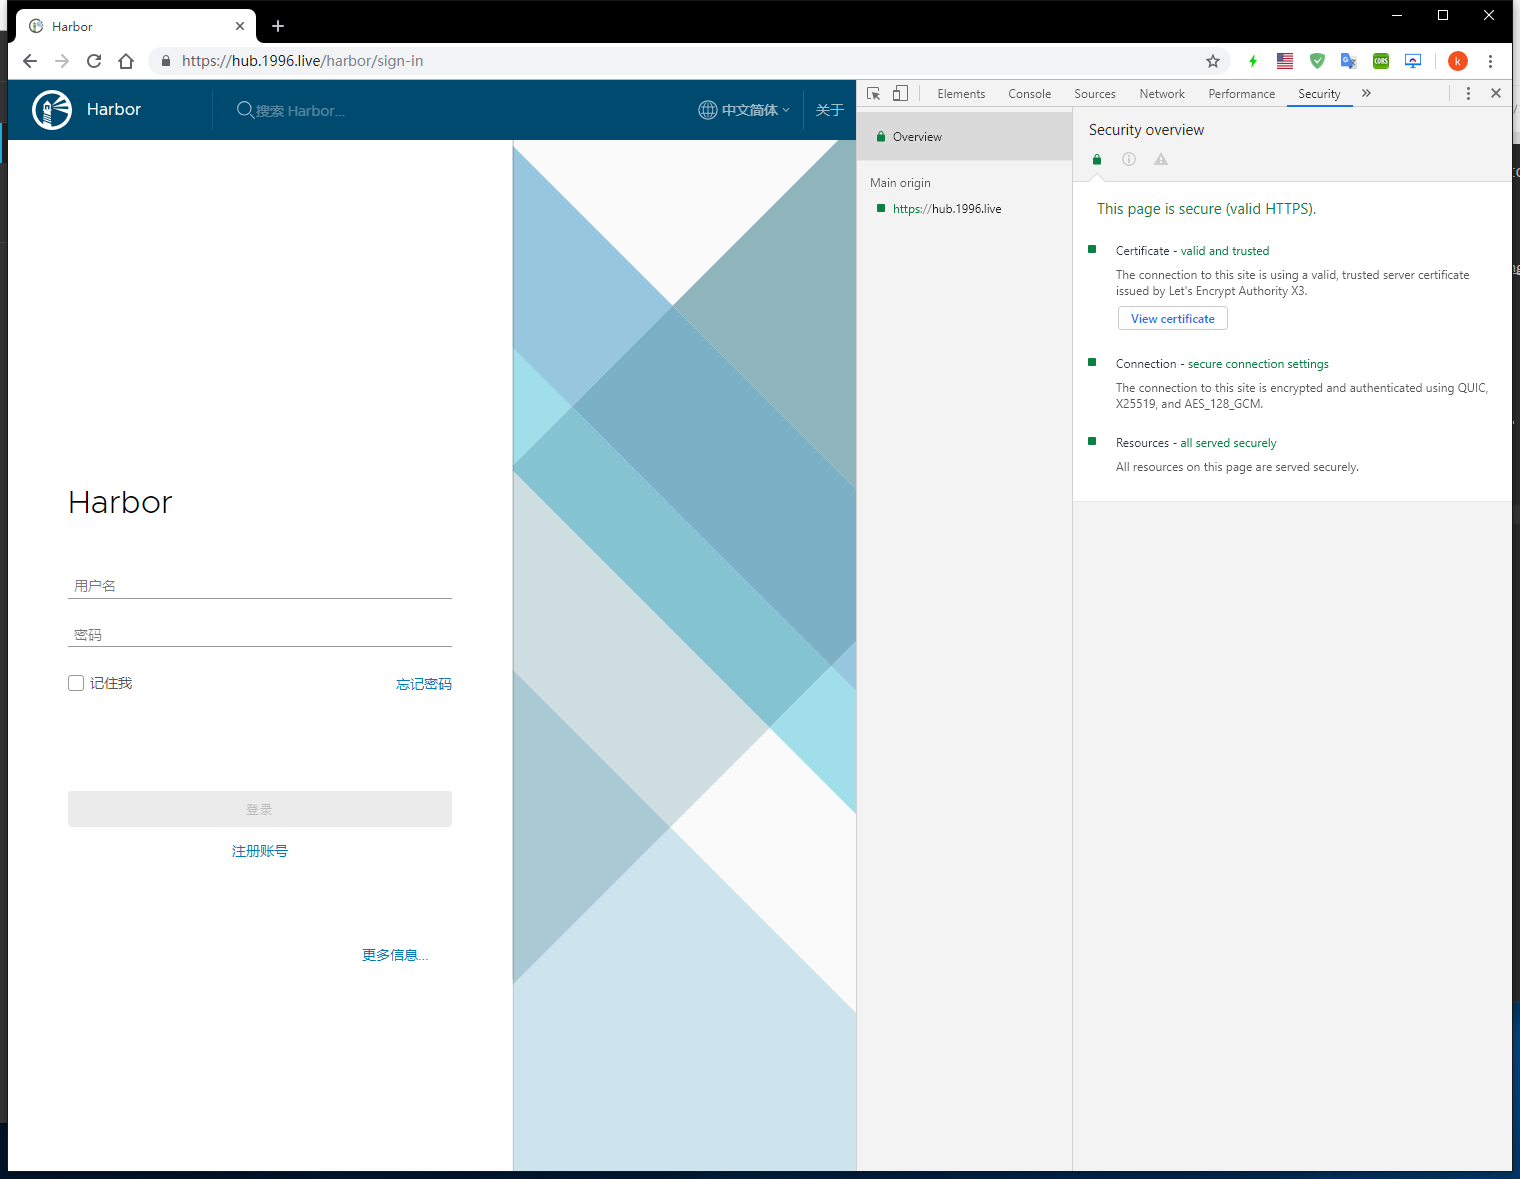
Task: Open the Chrome profile avatar 'k'
Action: click(1458, 61)
